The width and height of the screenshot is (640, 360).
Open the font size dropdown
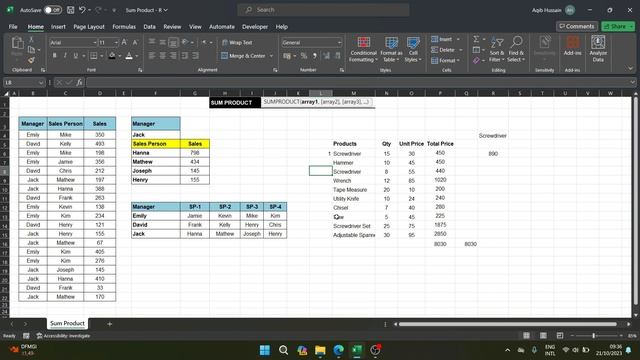click(x=116, y=42)
